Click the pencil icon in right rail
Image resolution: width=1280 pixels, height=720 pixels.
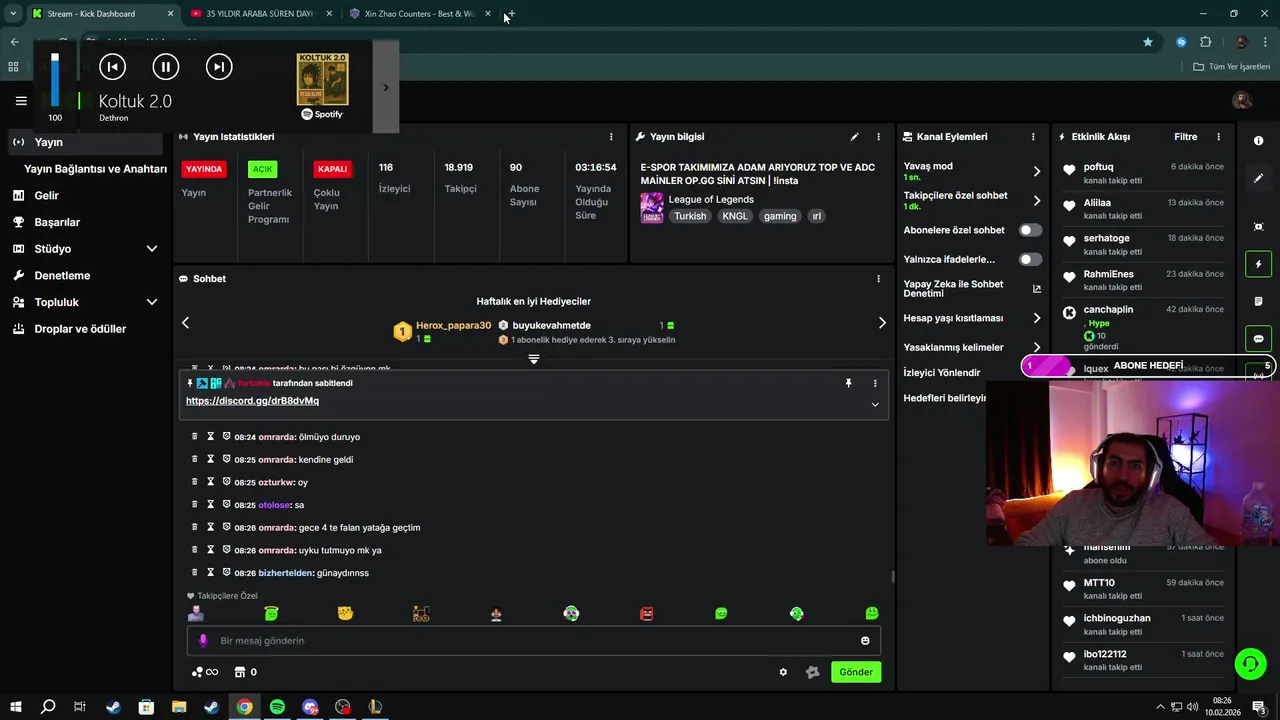[1258, 178]
